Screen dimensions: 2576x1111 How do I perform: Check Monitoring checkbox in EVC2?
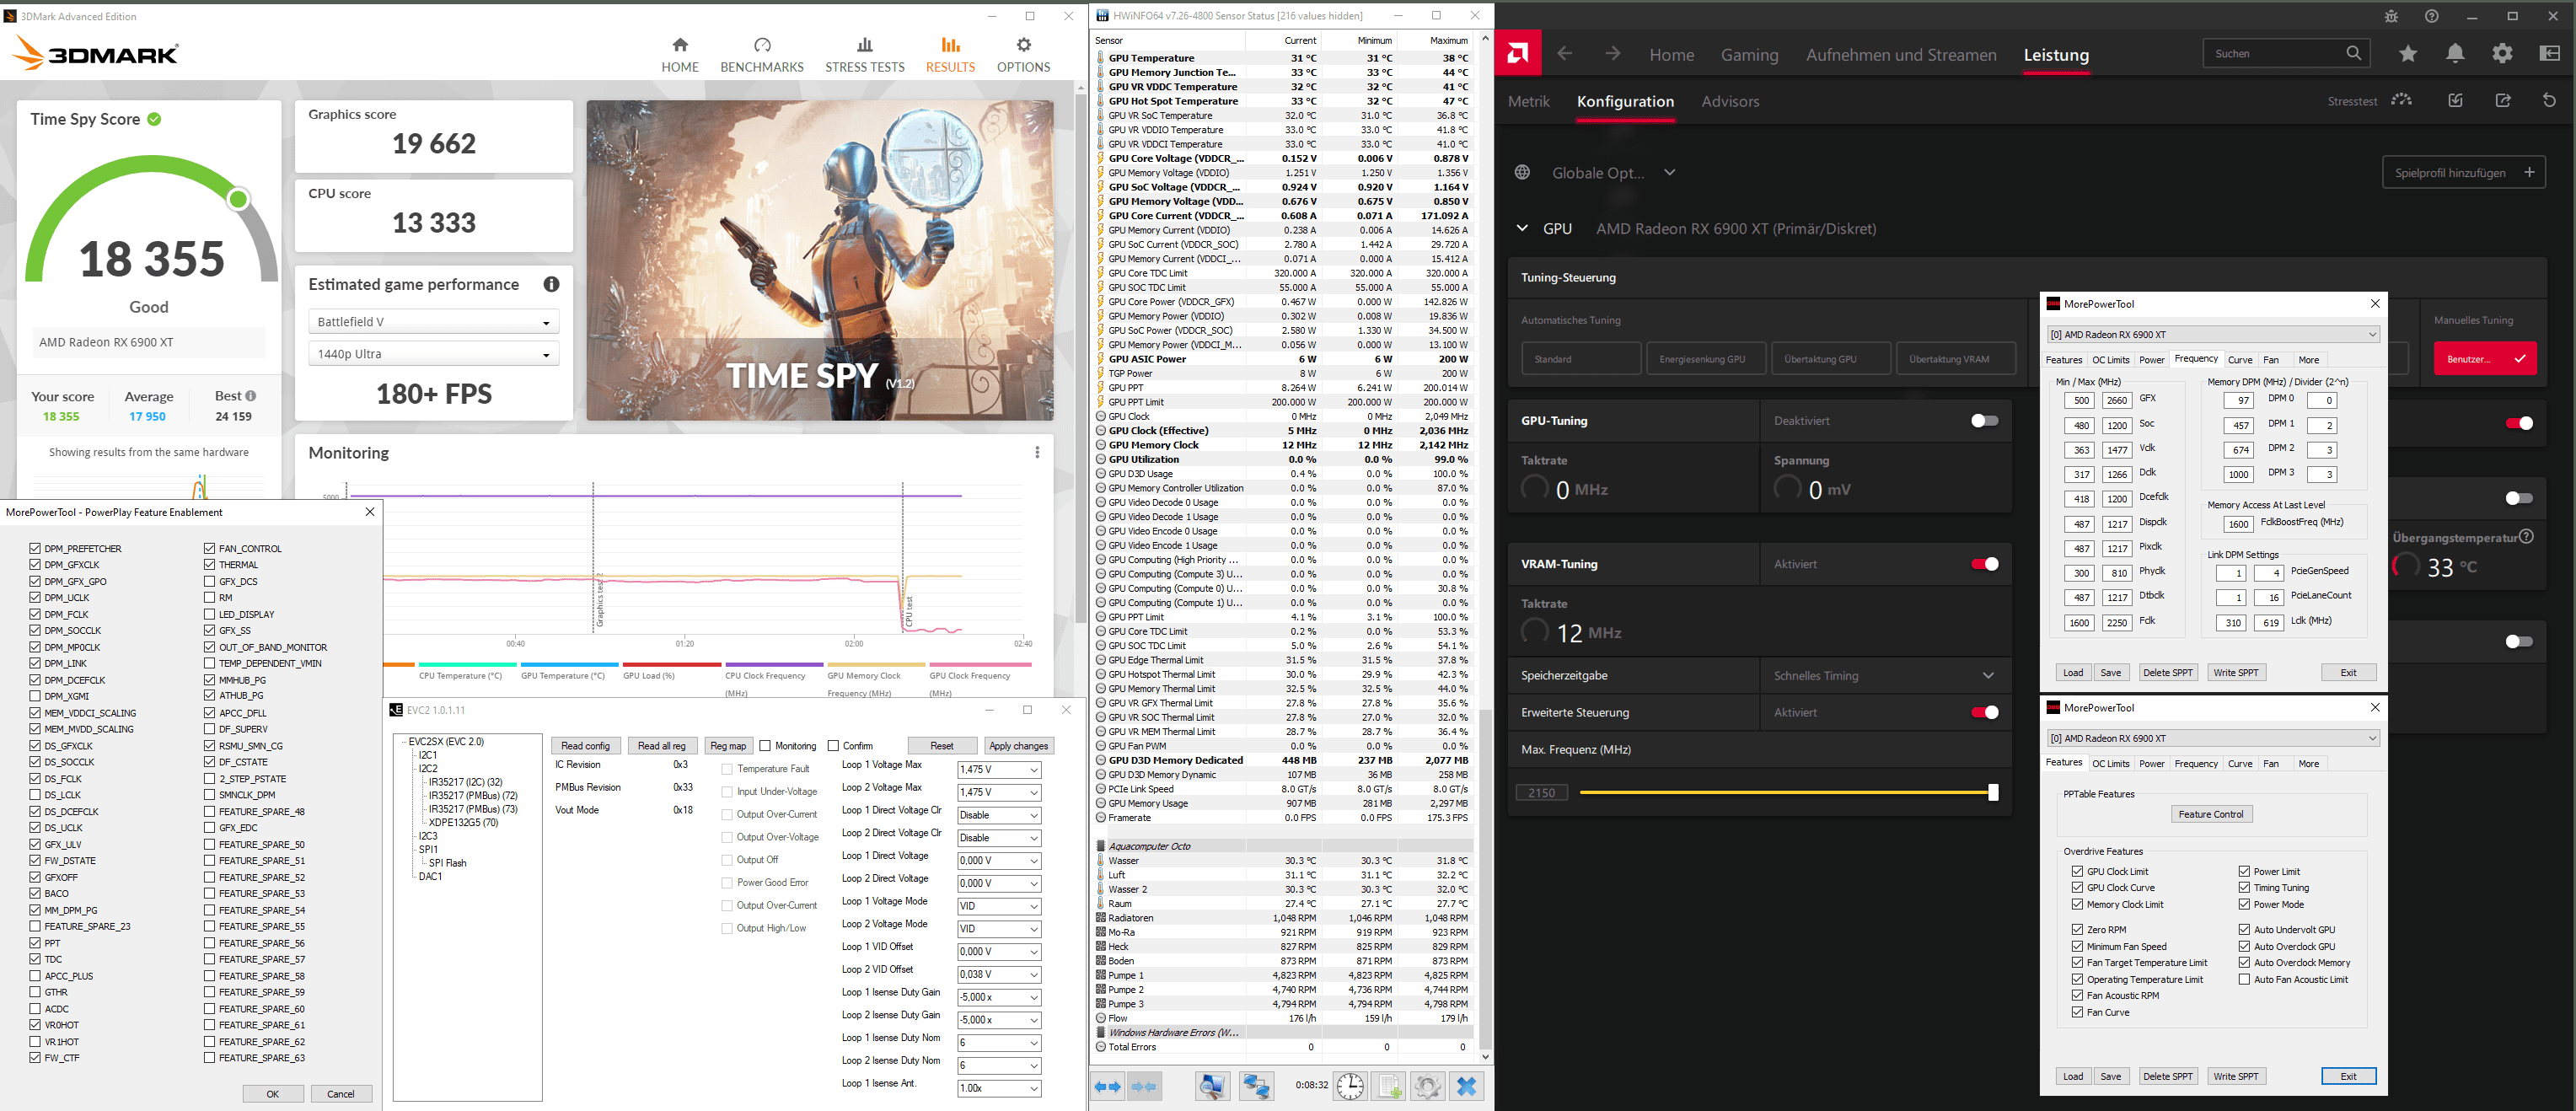(765, 745)
